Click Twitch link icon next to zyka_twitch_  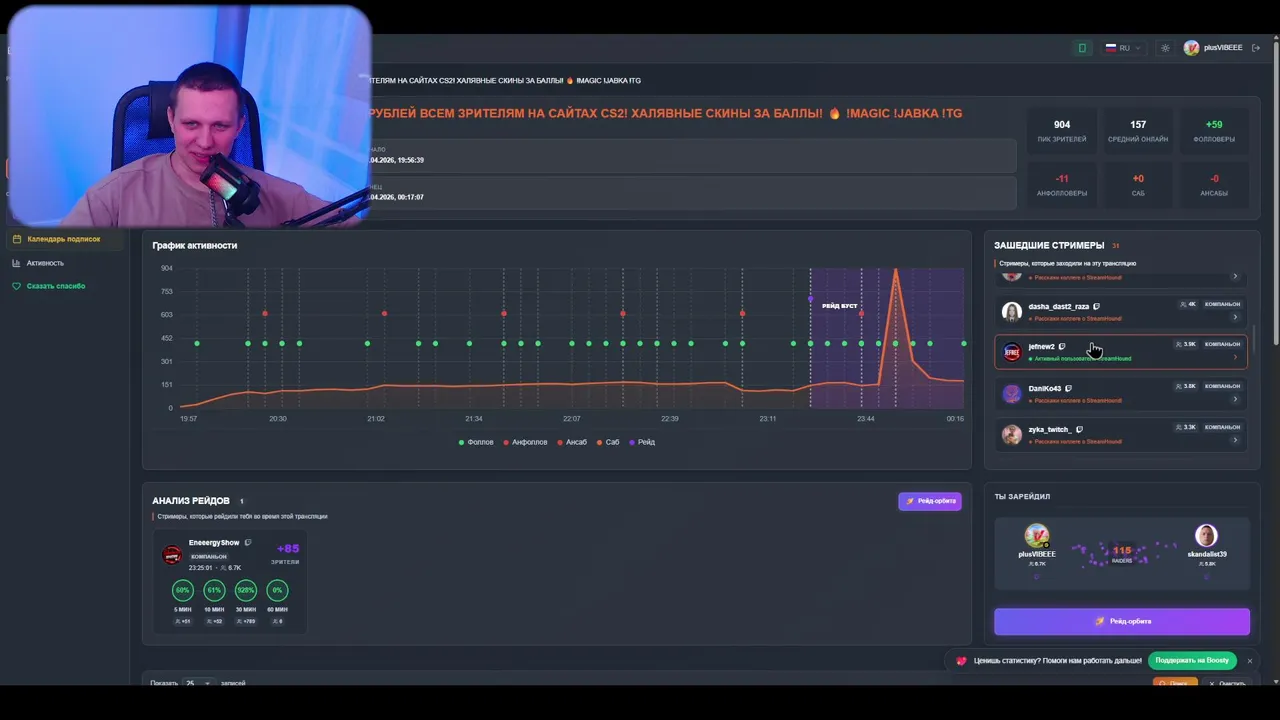[x=1079, y=429]
